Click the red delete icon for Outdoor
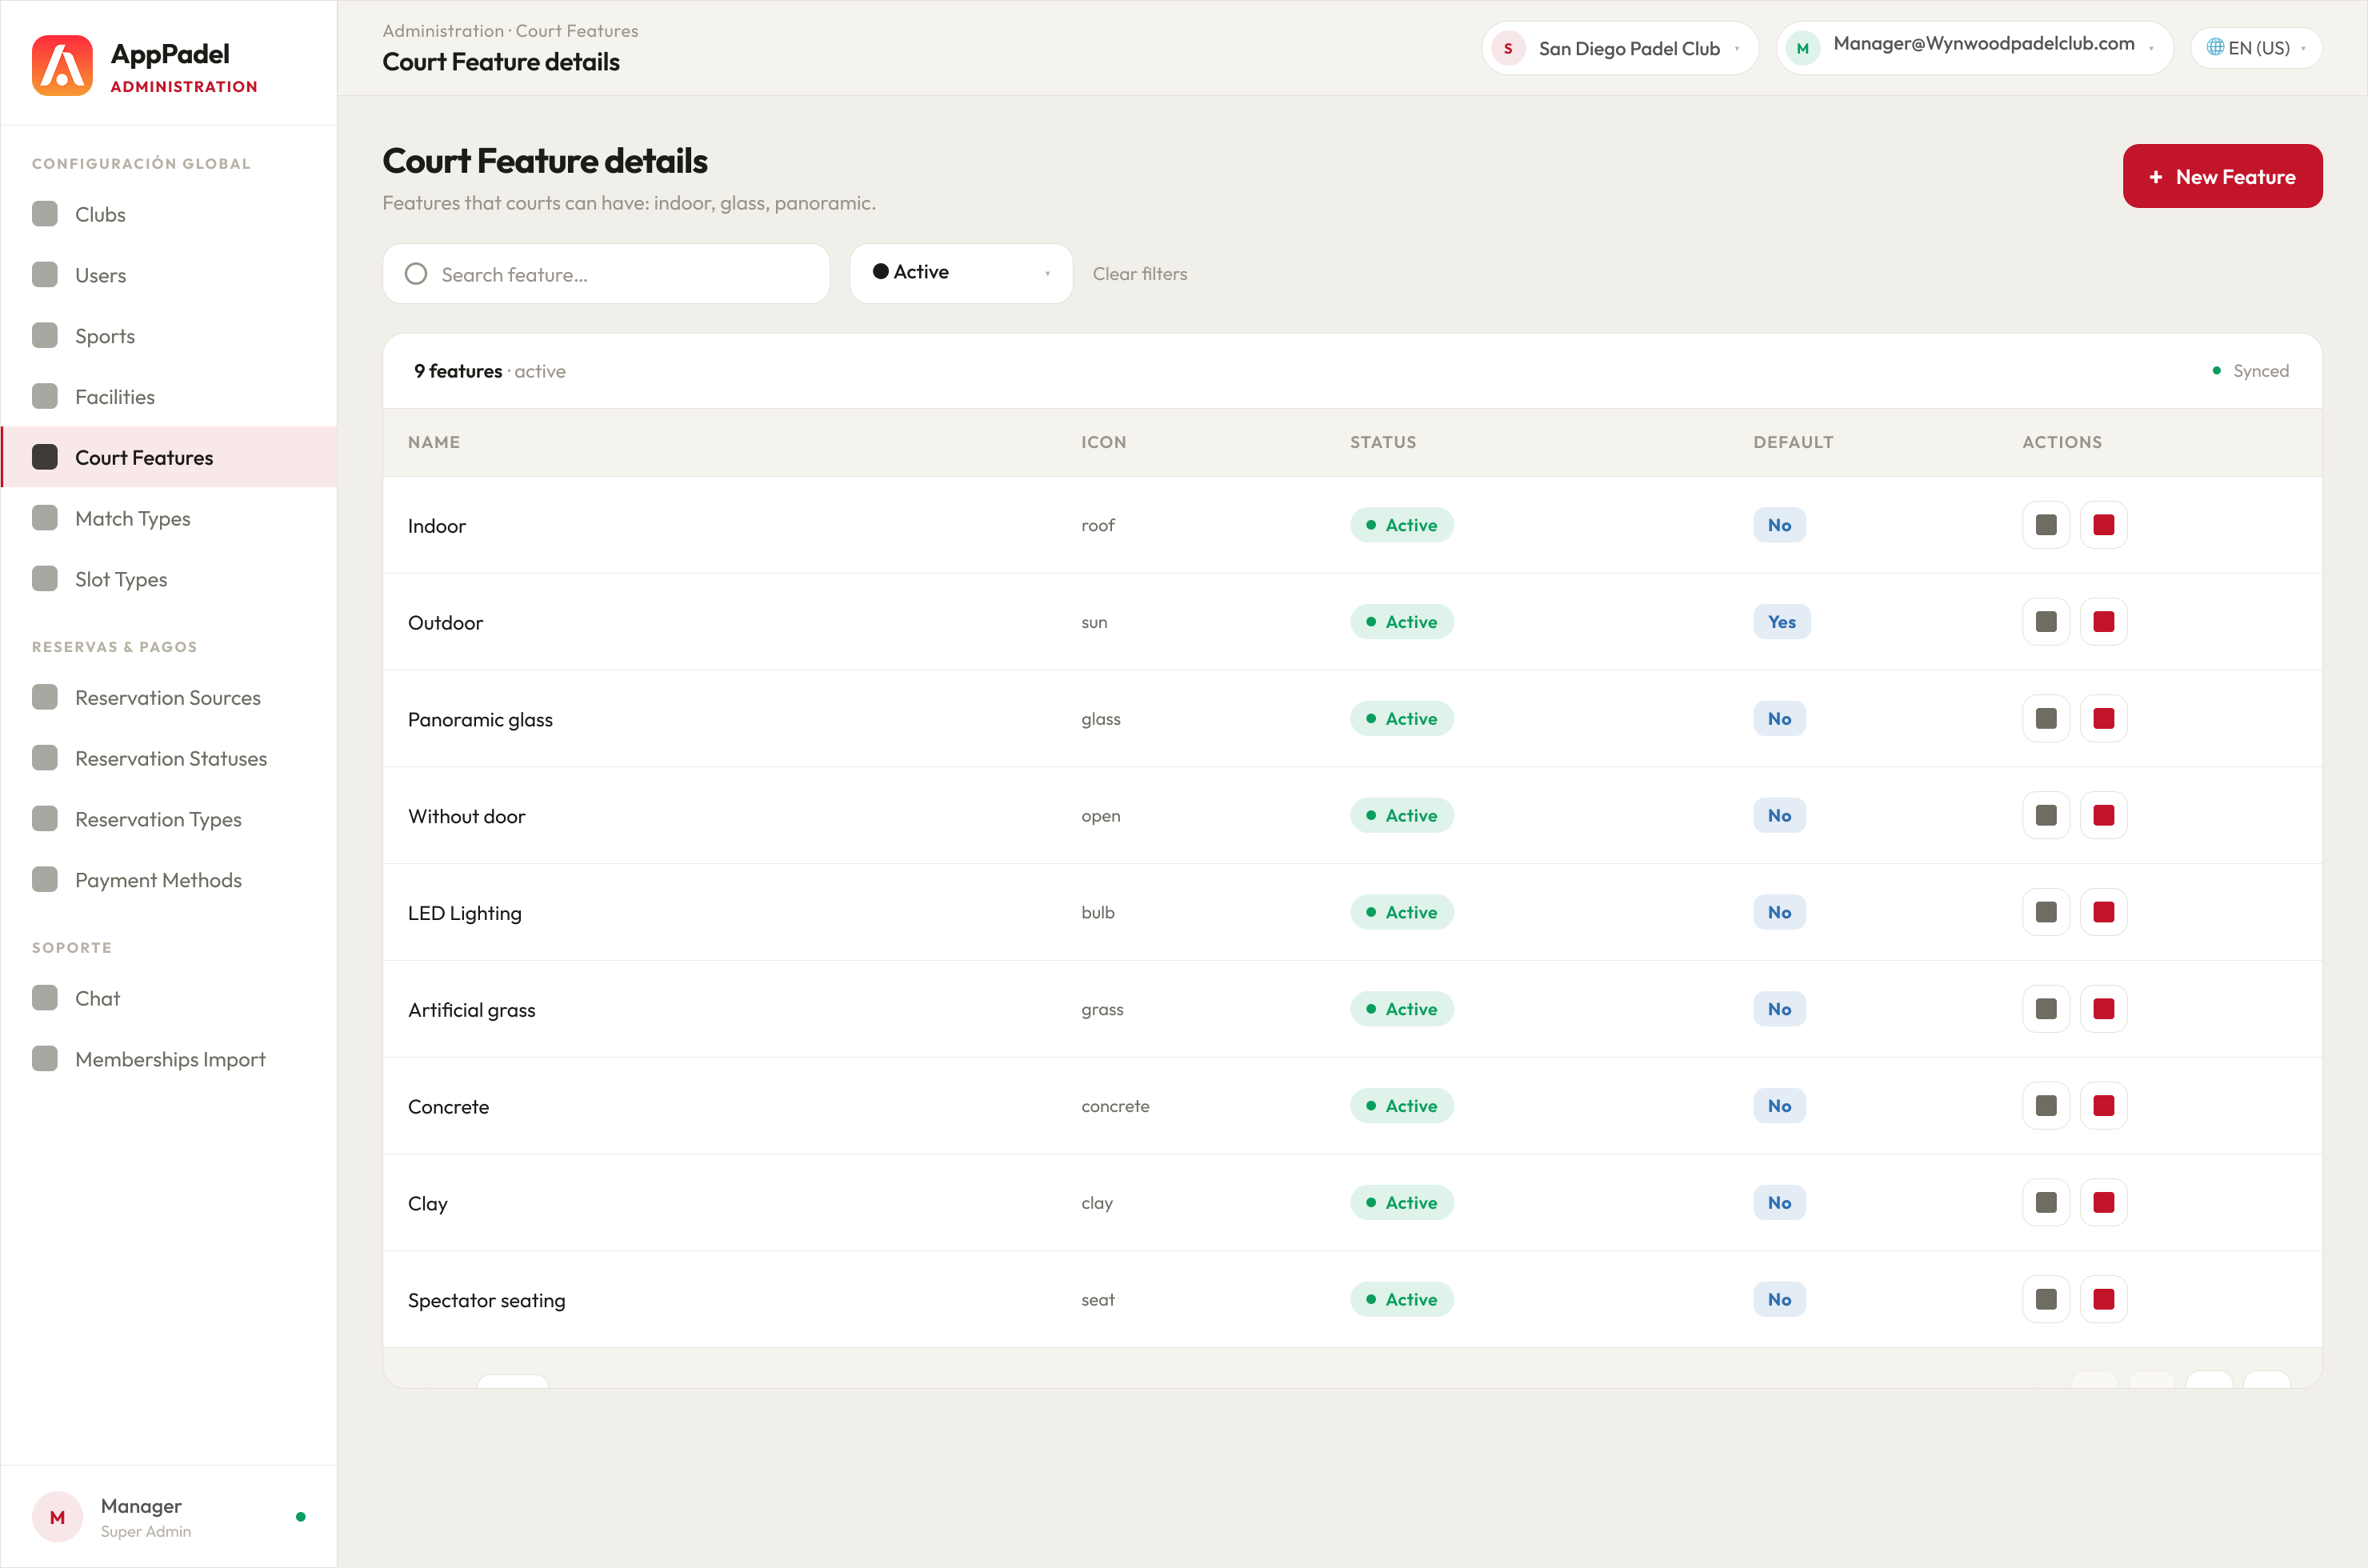The image size is (2368, 1568). 2103,622
